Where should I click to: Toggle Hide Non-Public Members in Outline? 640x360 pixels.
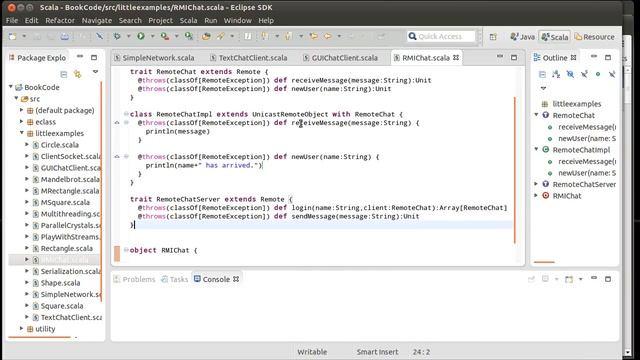pyautogui.click(x=598, y=74)
